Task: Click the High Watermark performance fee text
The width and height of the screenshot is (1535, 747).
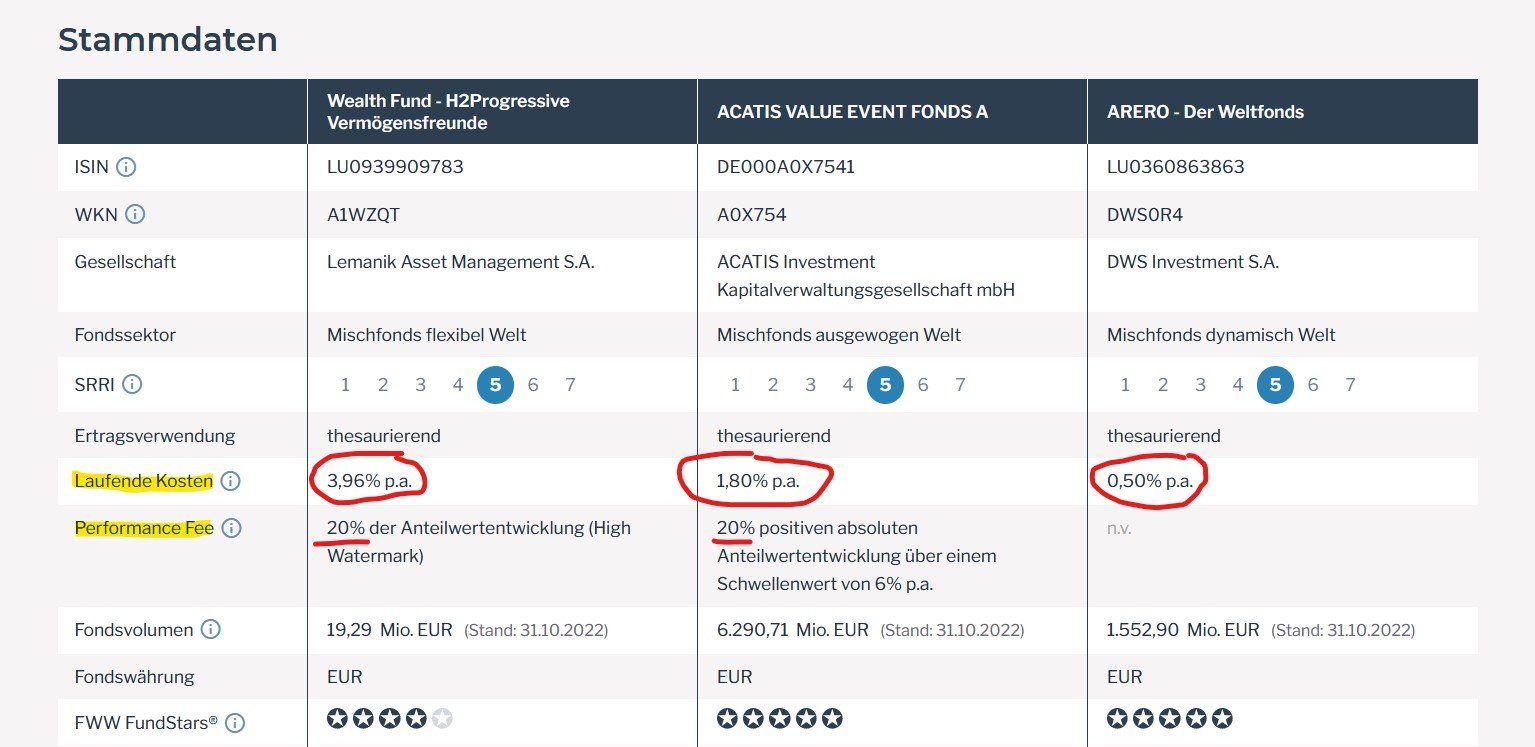Action: tap(479, 541)
